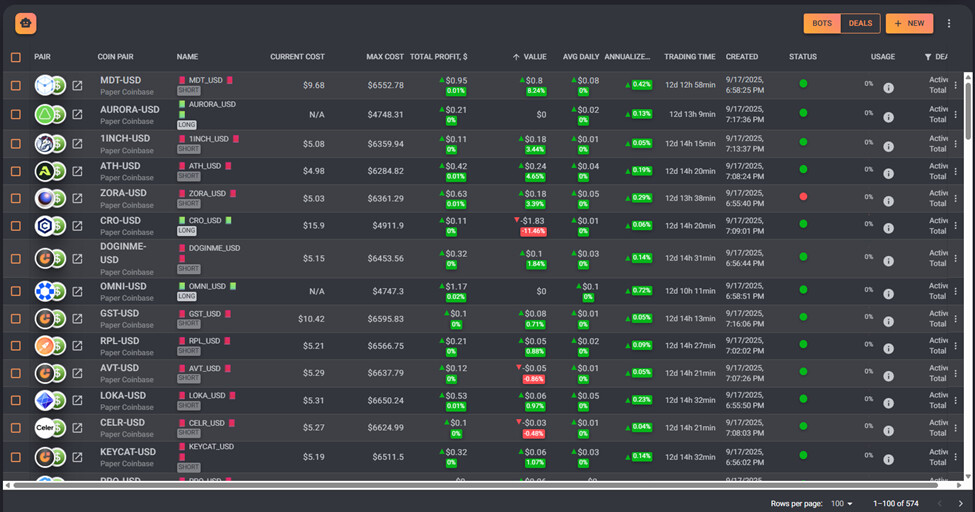
Task: Tick the LOKA-USD row checkbox
Action: pos(15,400)
